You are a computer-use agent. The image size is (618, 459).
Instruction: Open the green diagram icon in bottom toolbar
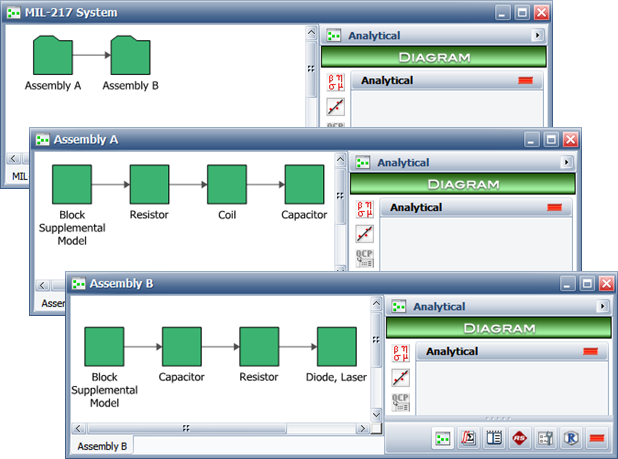click(x=442, y=438)
